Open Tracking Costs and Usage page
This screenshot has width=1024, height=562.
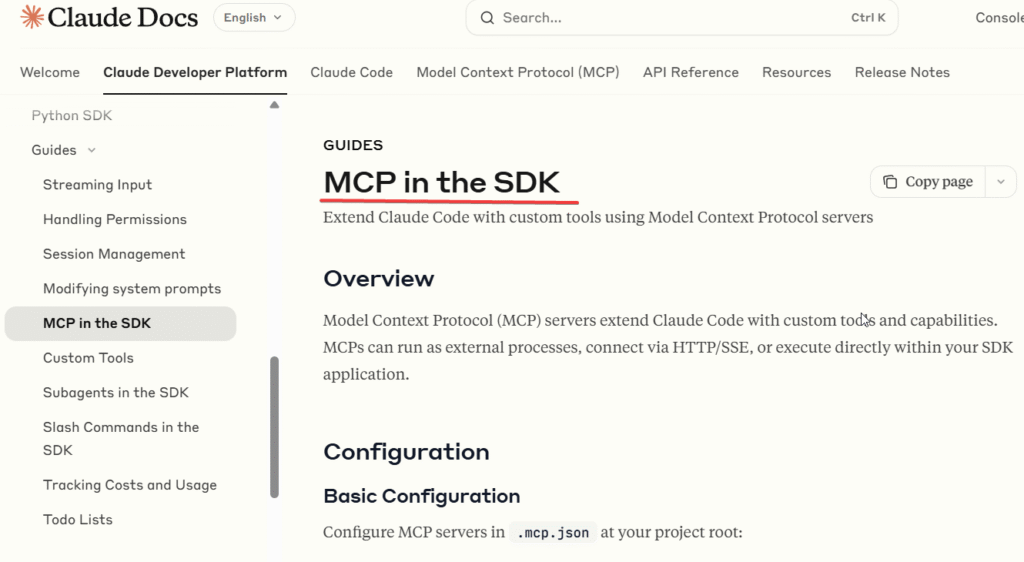tap(129, 485)
